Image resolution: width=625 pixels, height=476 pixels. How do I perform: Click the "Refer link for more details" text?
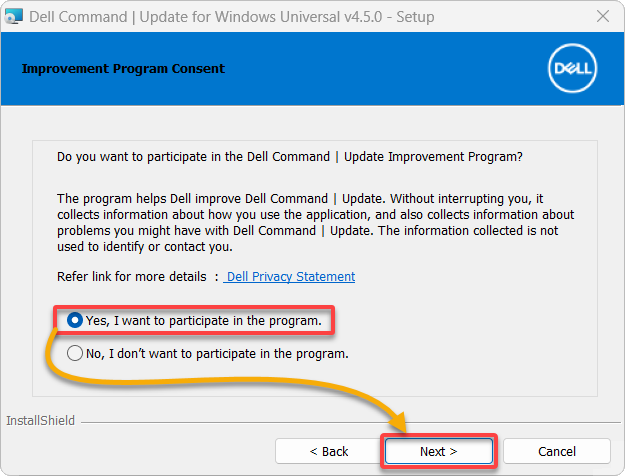tap(131, 277)
